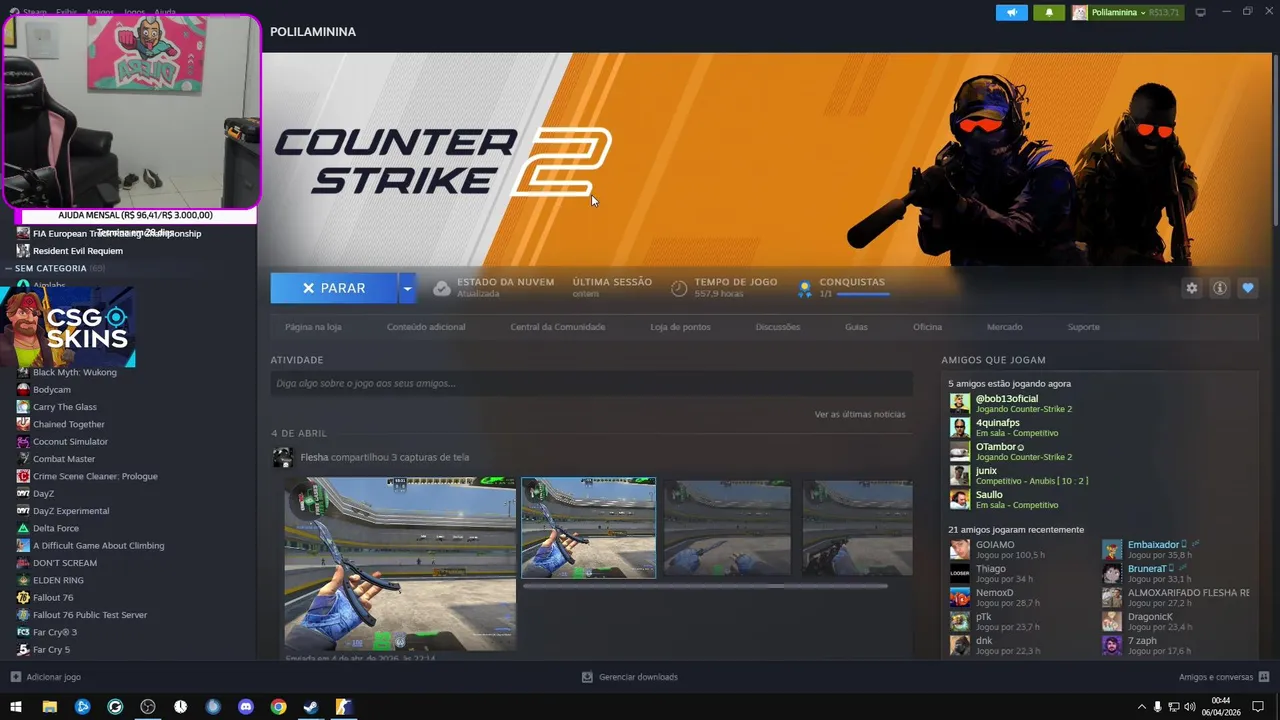Open the Windows notification center

[x=1259, y=707]
